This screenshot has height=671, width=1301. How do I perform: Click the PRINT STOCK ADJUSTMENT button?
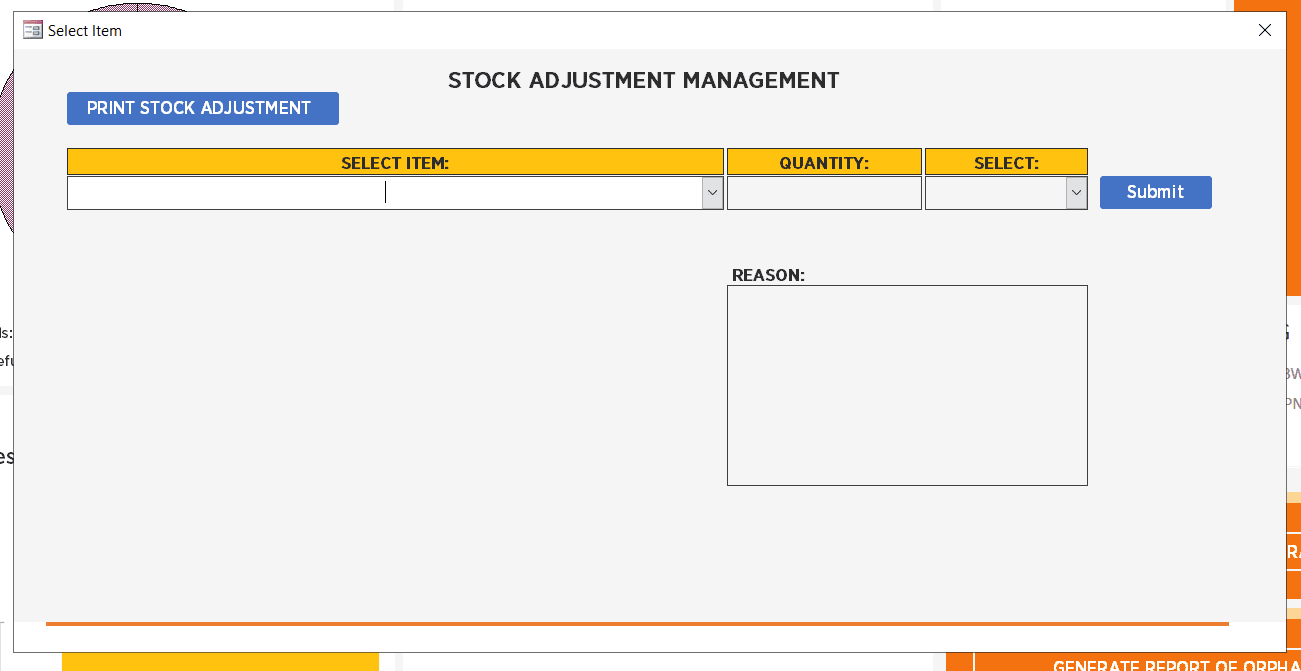[203, 108]
